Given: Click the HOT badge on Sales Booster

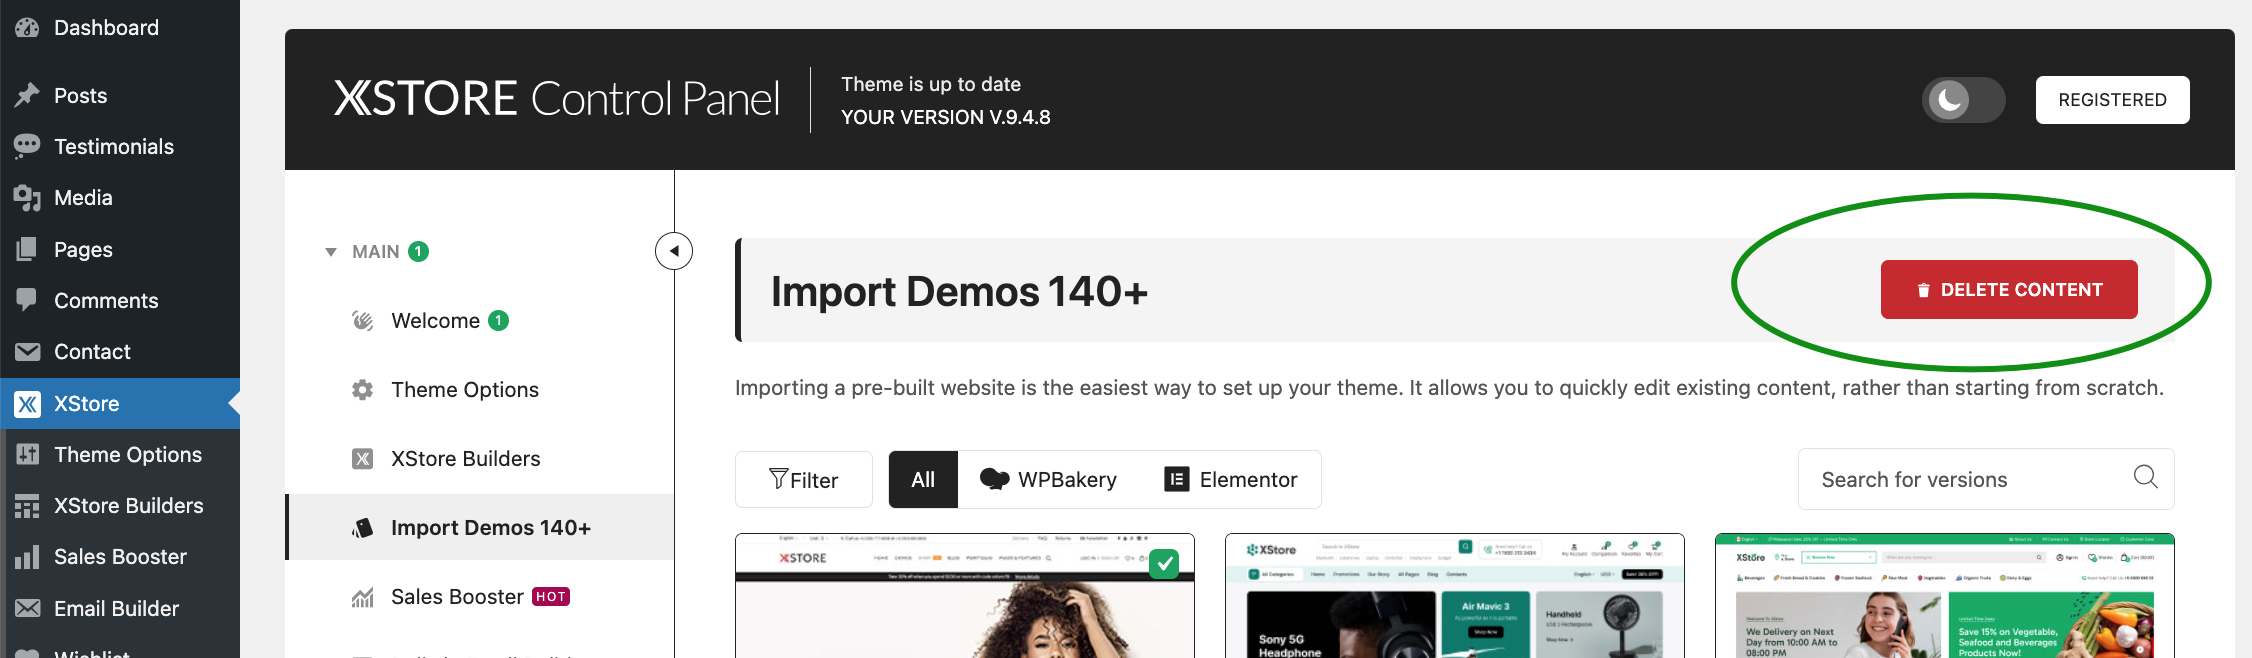Looking at the screenshot, I should click(551, 597).
